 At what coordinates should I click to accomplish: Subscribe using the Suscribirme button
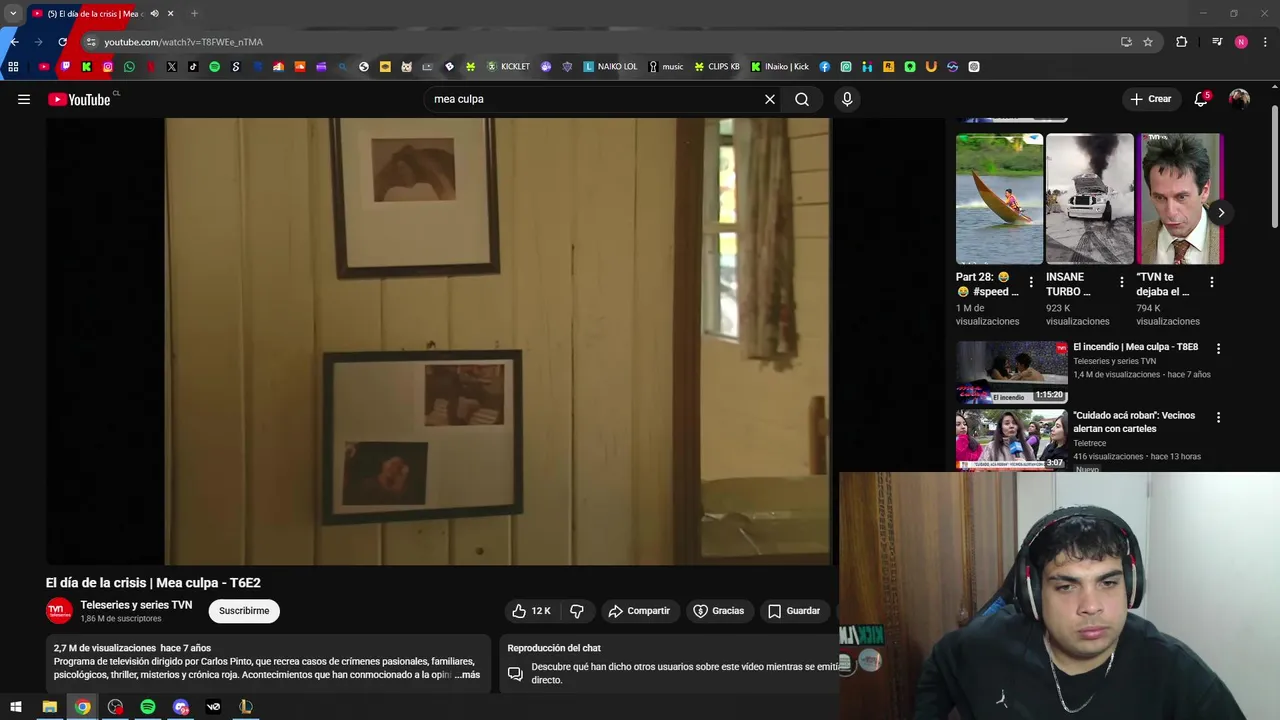coord(244,611)
